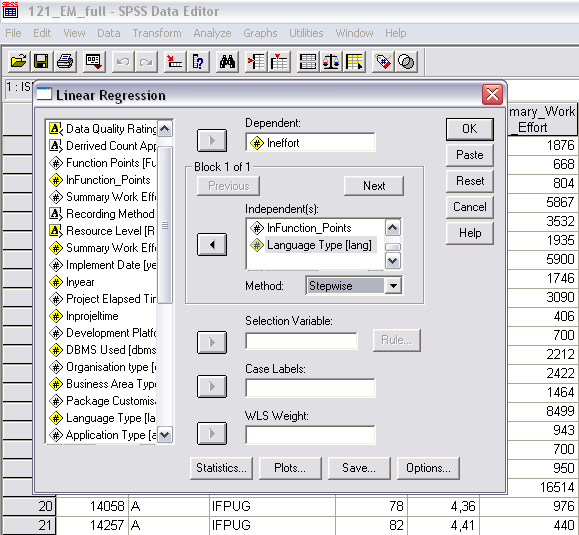The height and width of the screenshot is (535, 579).
Task: Click the Value Labels tag icon
Action: pos(383,61)
